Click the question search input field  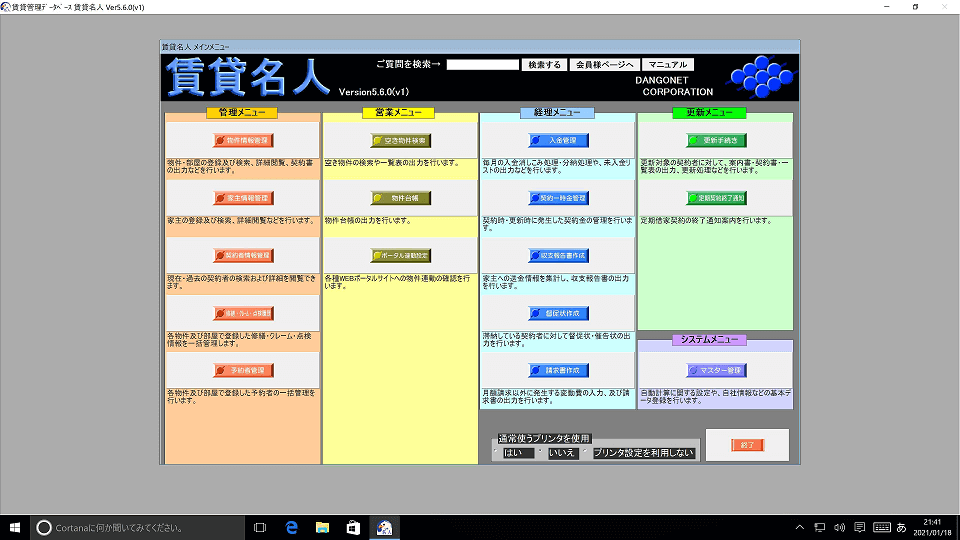coord(482,65)
